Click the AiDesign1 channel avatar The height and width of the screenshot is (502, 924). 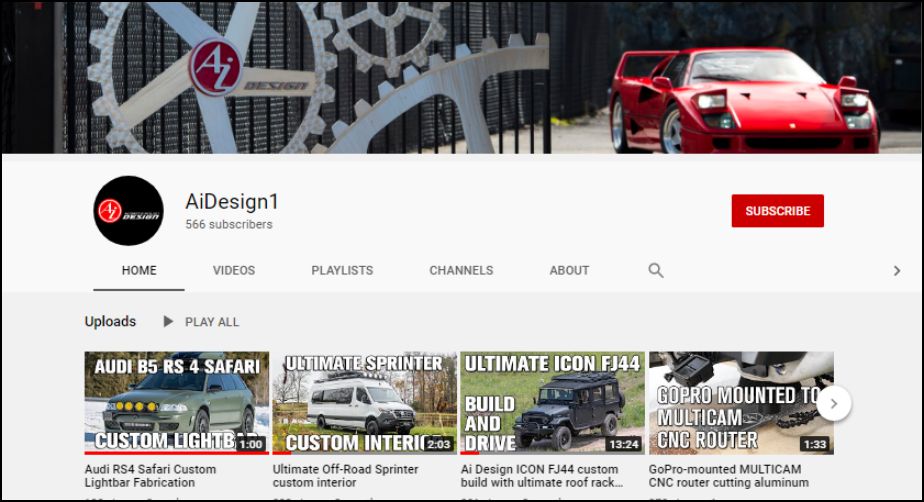click(128, 211)
